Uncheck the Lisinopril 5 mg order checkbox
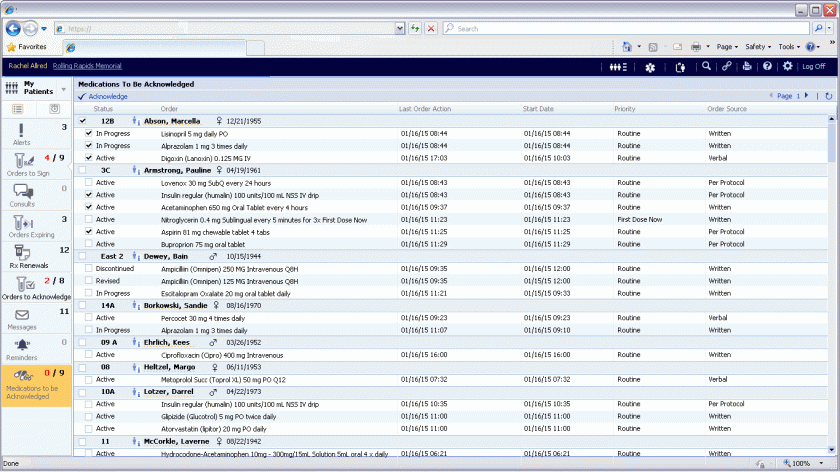840x472 pixels. click(89, 133)
